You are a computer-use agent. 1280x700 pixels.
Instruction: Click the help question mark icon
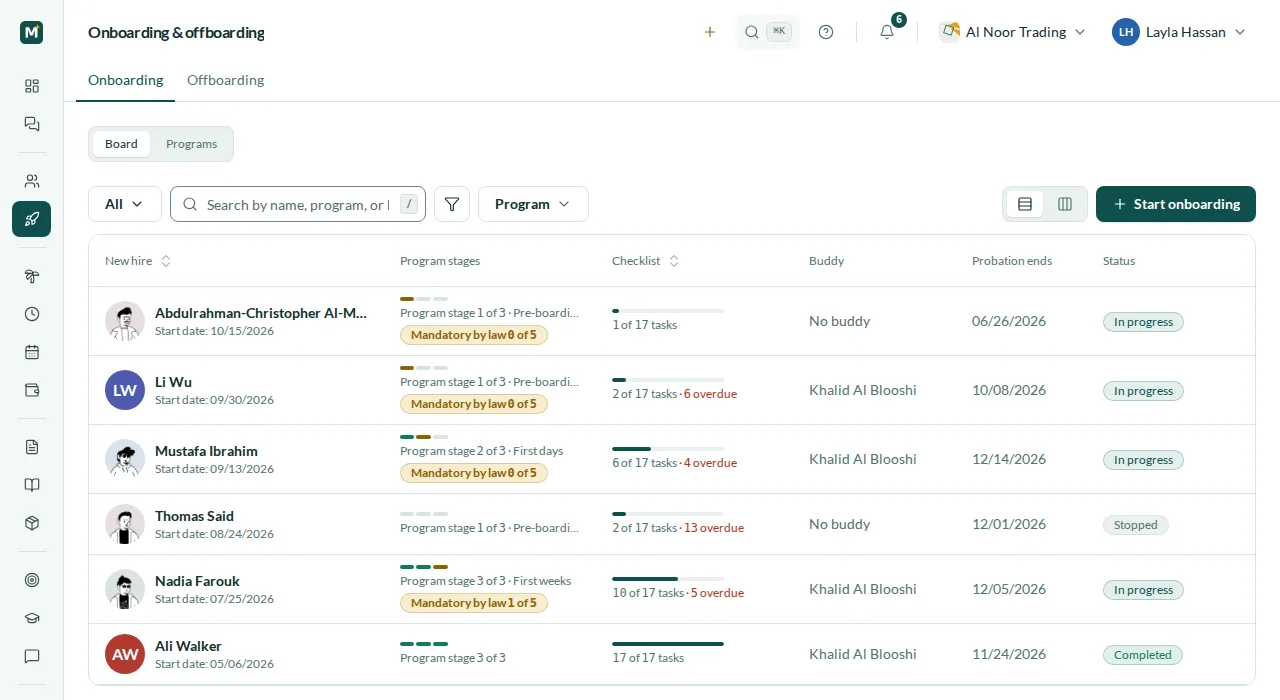pos(826,32)
